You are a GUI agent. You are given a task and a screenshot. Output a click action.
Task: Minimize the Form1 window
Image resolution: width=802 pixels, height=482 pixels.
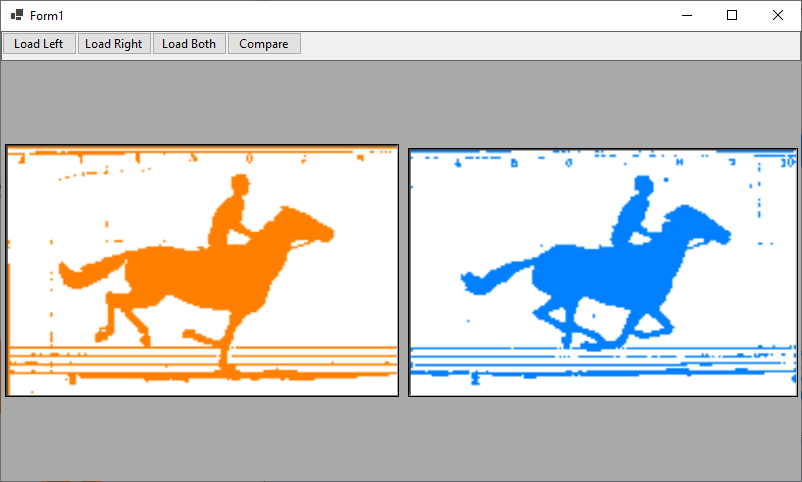pos(687,15)
